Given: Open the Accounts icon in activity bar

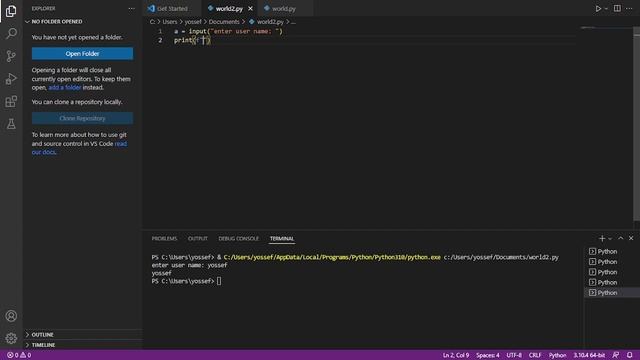Looking at the screenshot, I should (x=11, y=316).
